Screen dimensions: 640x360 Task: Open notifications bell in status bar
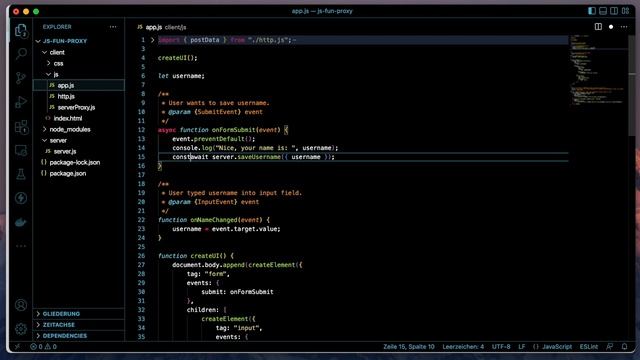click(x=624, y=347)
